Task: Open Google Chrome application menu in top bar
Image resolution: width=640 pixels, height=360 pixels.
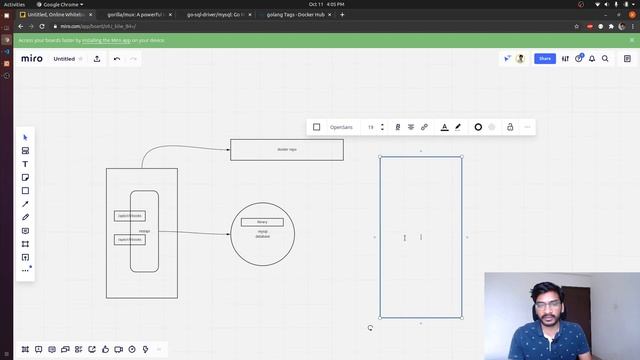Action: click(60, 4)
